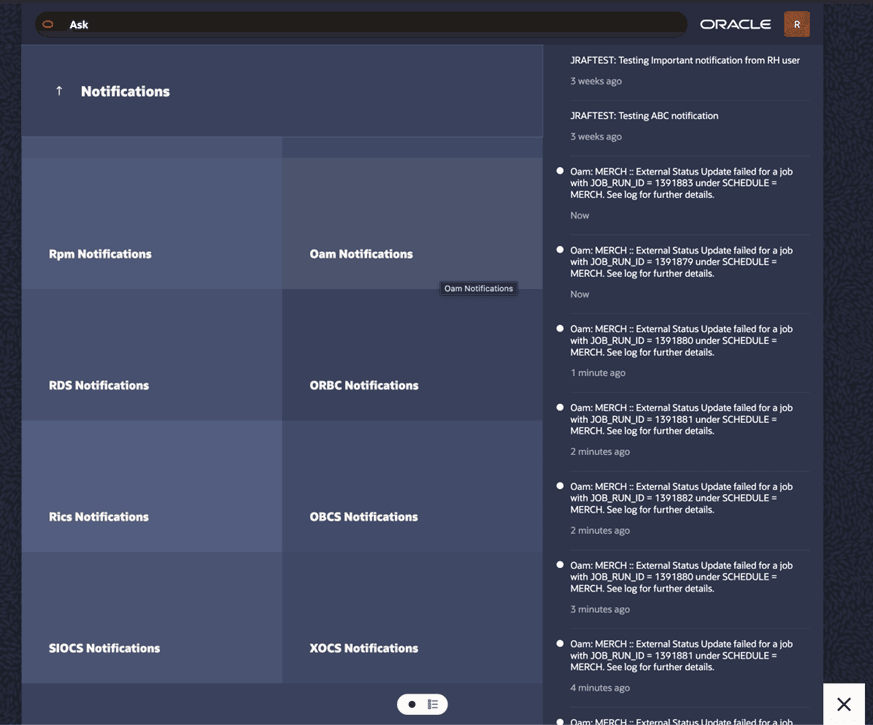Go back using the up arrow beside Notifications
873x725 pixels.
59,91
